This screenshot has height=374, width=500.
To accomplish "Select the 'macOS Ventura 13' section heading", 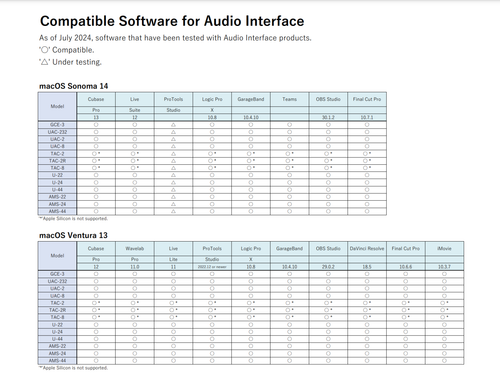I will (73, 235).
